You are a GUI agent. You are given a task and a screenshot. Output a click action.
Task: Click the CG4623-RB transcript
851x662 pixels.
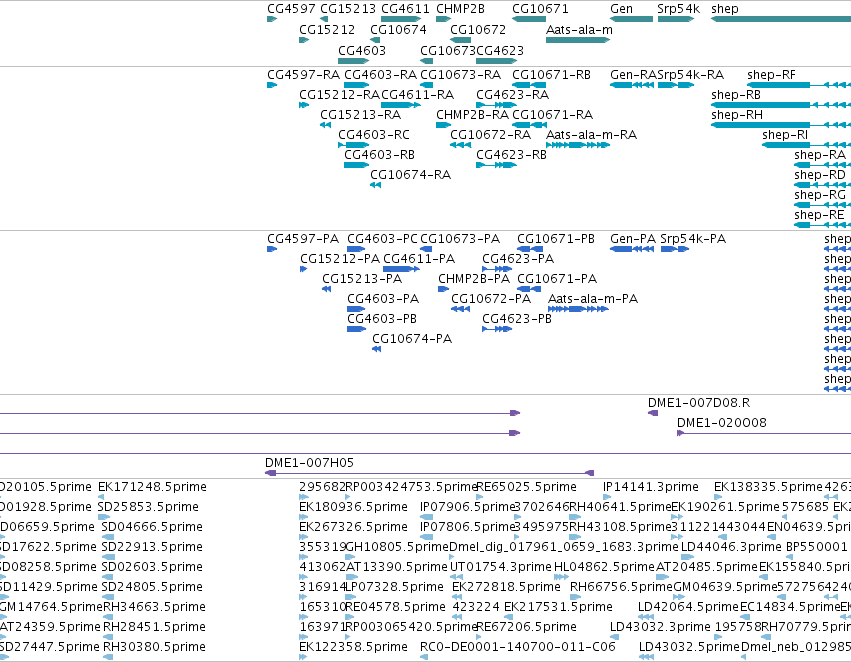(x=496, y=165)
